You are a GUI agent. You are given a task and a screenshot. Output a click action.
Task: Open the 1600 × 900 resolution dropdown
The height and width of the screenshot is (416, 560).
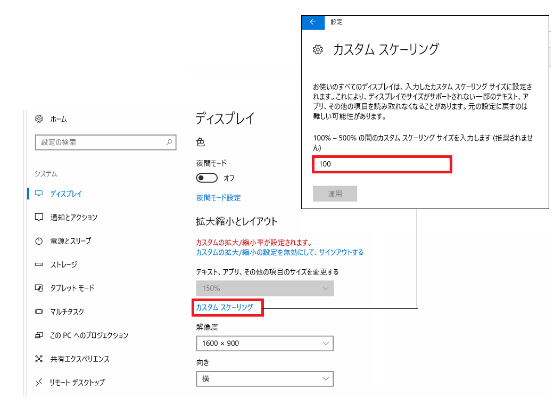pyautogui.click(x=265, y=344)
